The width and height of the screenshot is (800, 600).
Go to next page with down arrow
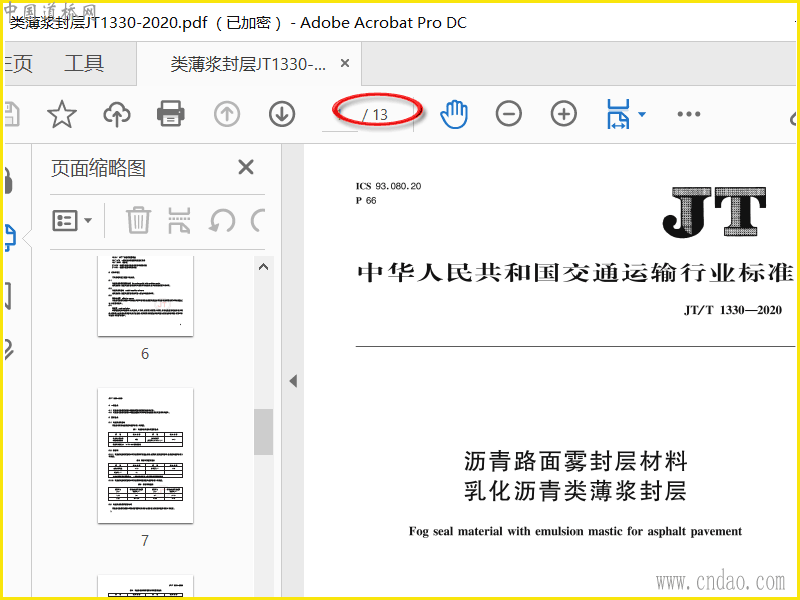tap(282, 114)
